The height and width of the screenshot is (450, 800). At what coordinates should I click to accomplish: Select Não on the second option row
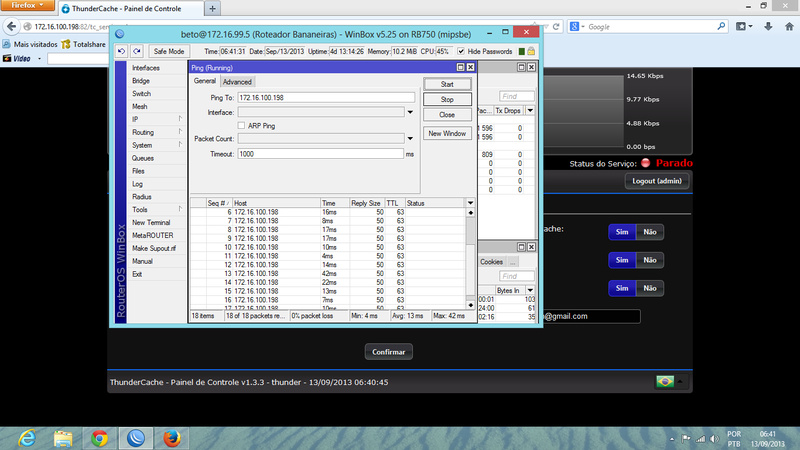[649, 260]
